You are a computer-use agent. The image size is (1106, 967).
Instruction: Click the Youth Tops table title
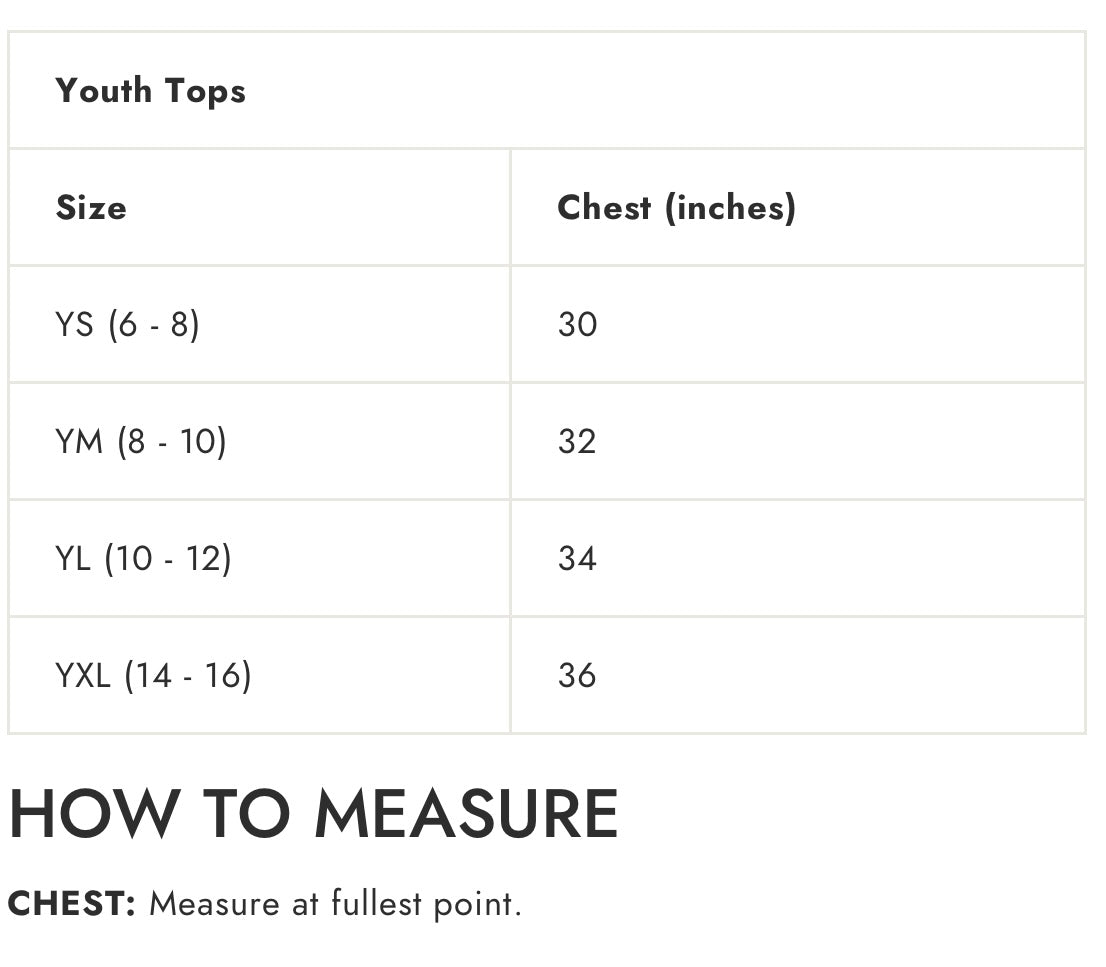[x=150, y=91]
